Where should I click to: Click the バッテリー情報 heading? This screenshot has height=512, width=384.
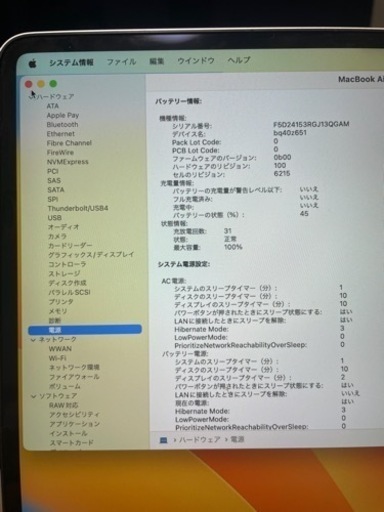coord(179,101)
